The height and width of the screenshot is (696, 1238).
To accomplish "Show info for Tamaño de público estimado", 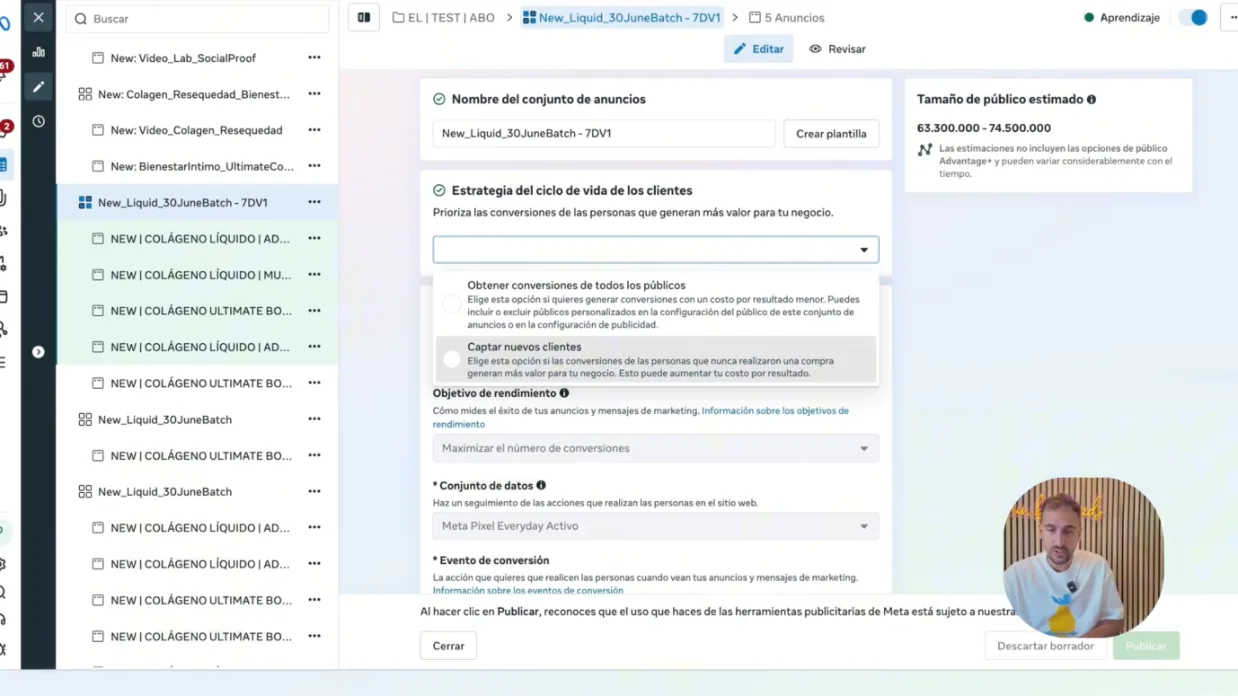I will [x=1091, y=99].
